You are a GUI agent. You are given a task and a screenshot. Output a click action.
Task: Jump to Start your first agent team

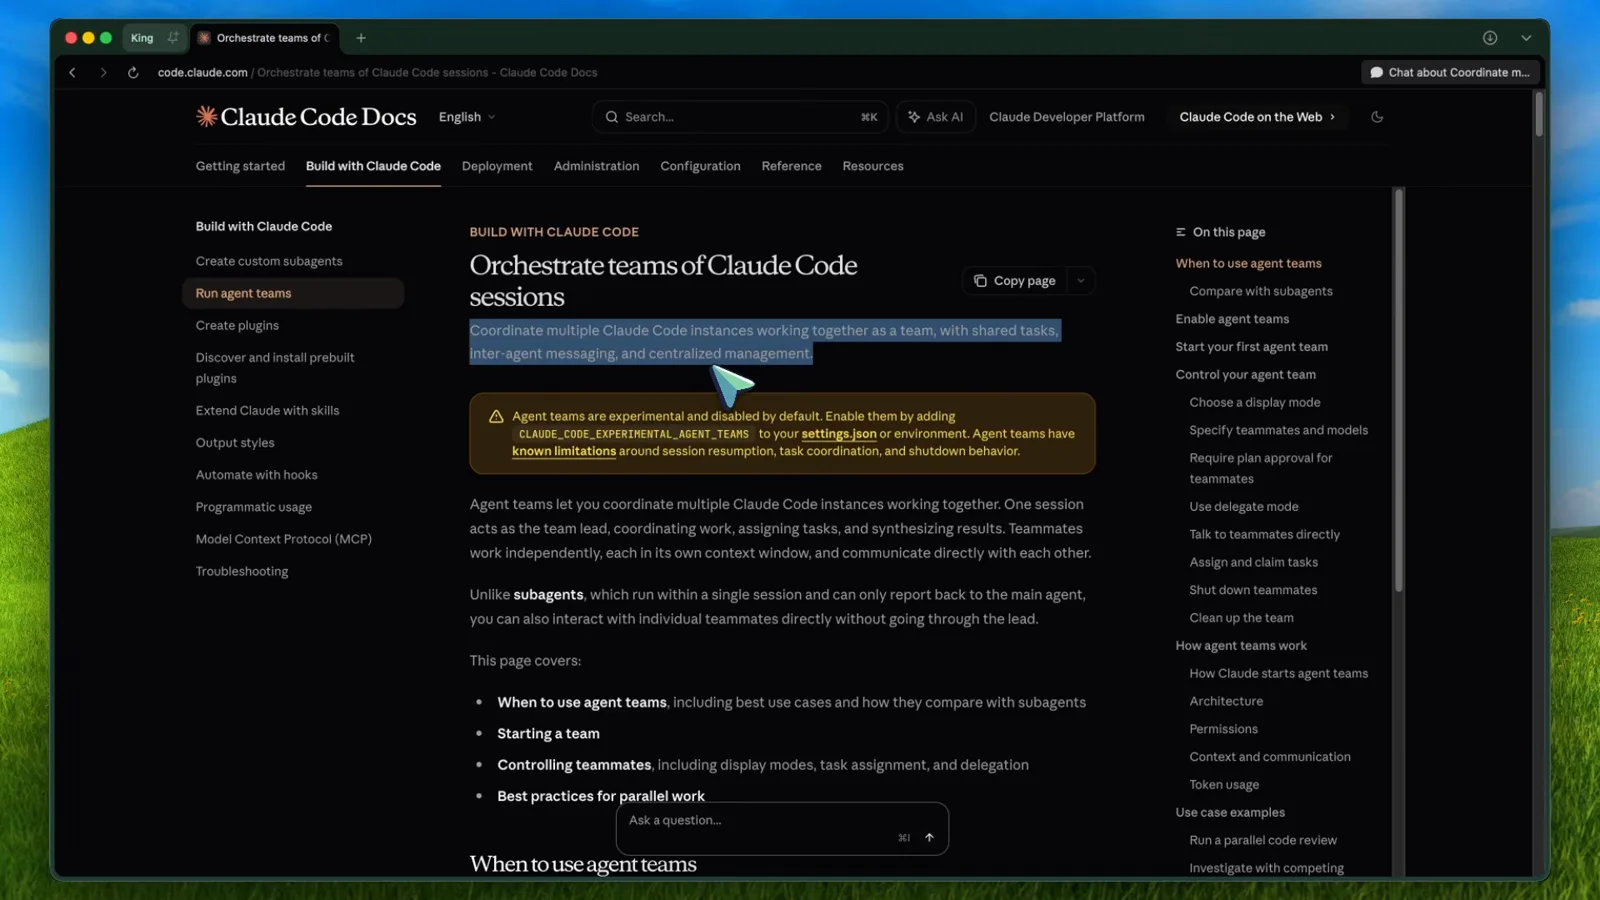pos(1252,347)
